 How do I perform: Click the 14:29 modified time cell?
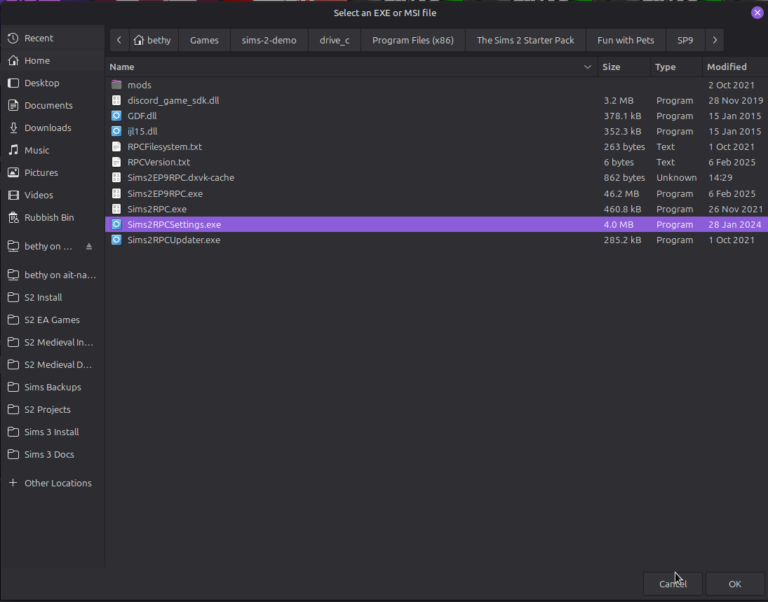point(720,178)
